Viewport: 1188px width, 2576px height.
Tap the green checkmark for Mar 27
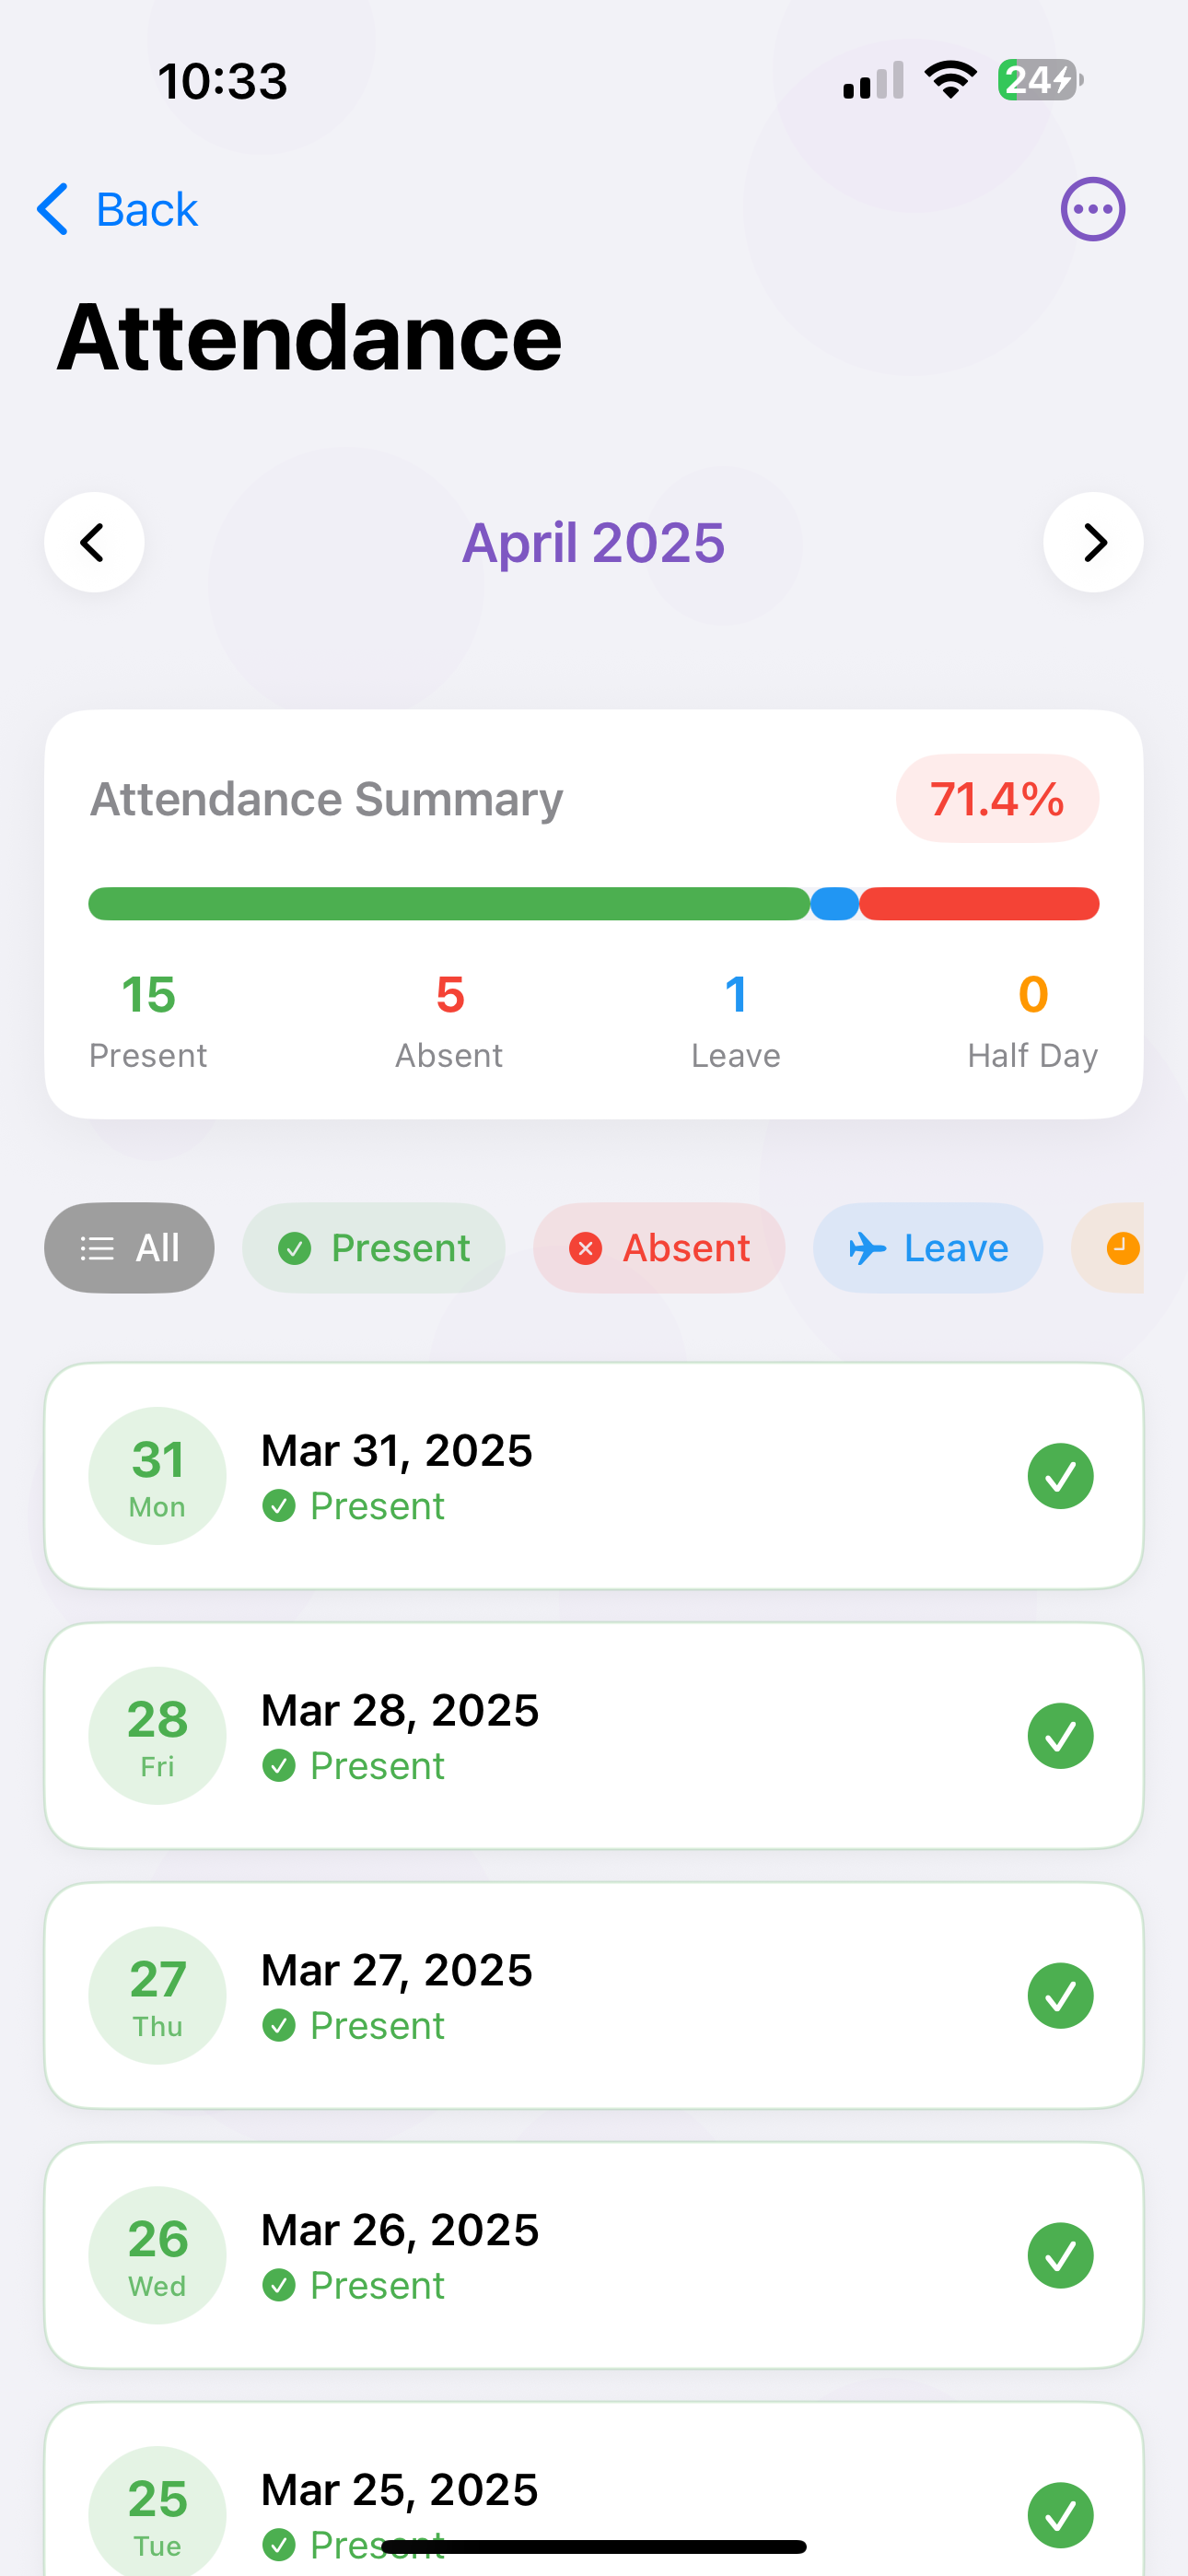pos(1060,1996)
